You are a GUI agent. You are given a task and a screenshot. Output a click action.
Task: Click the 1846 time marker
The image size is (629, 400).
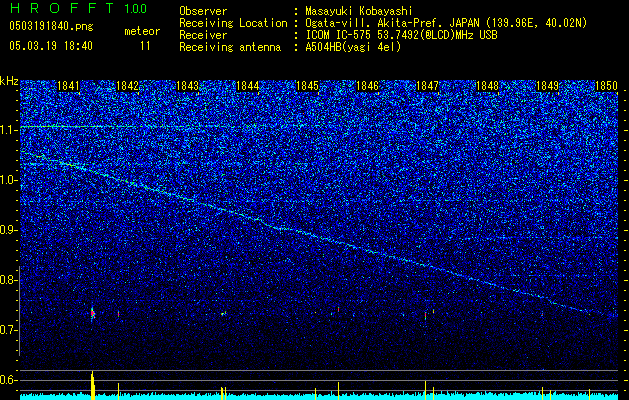click(x=367, y=86)
